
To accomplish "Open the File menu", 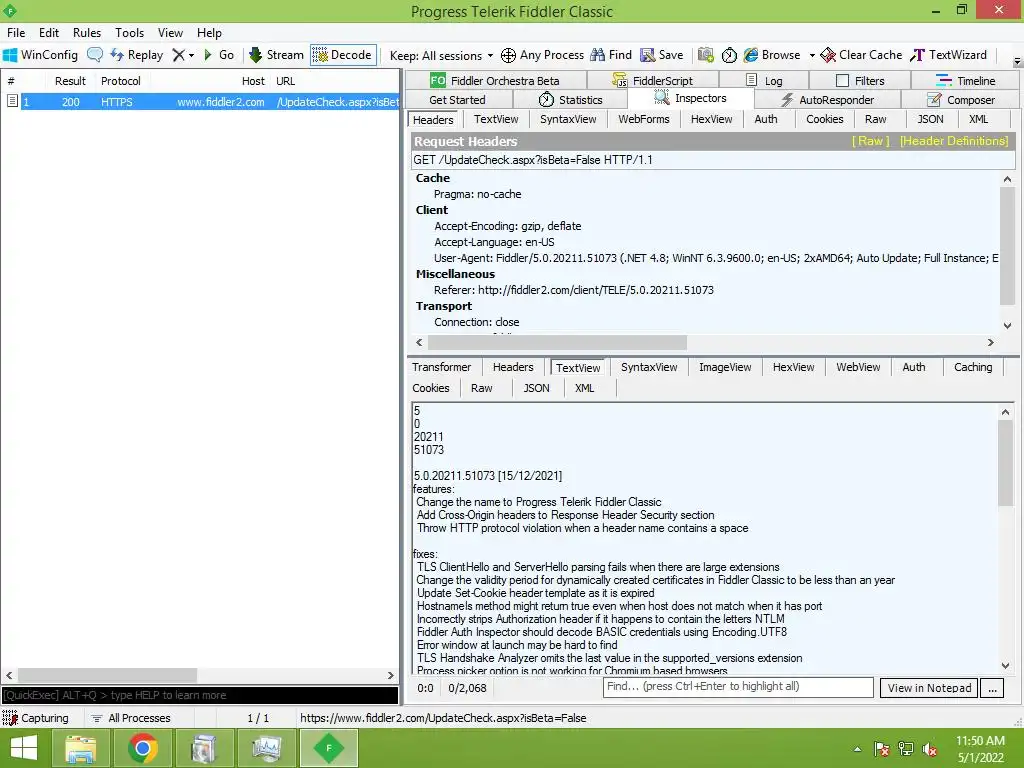I will (x=16, y=33).
